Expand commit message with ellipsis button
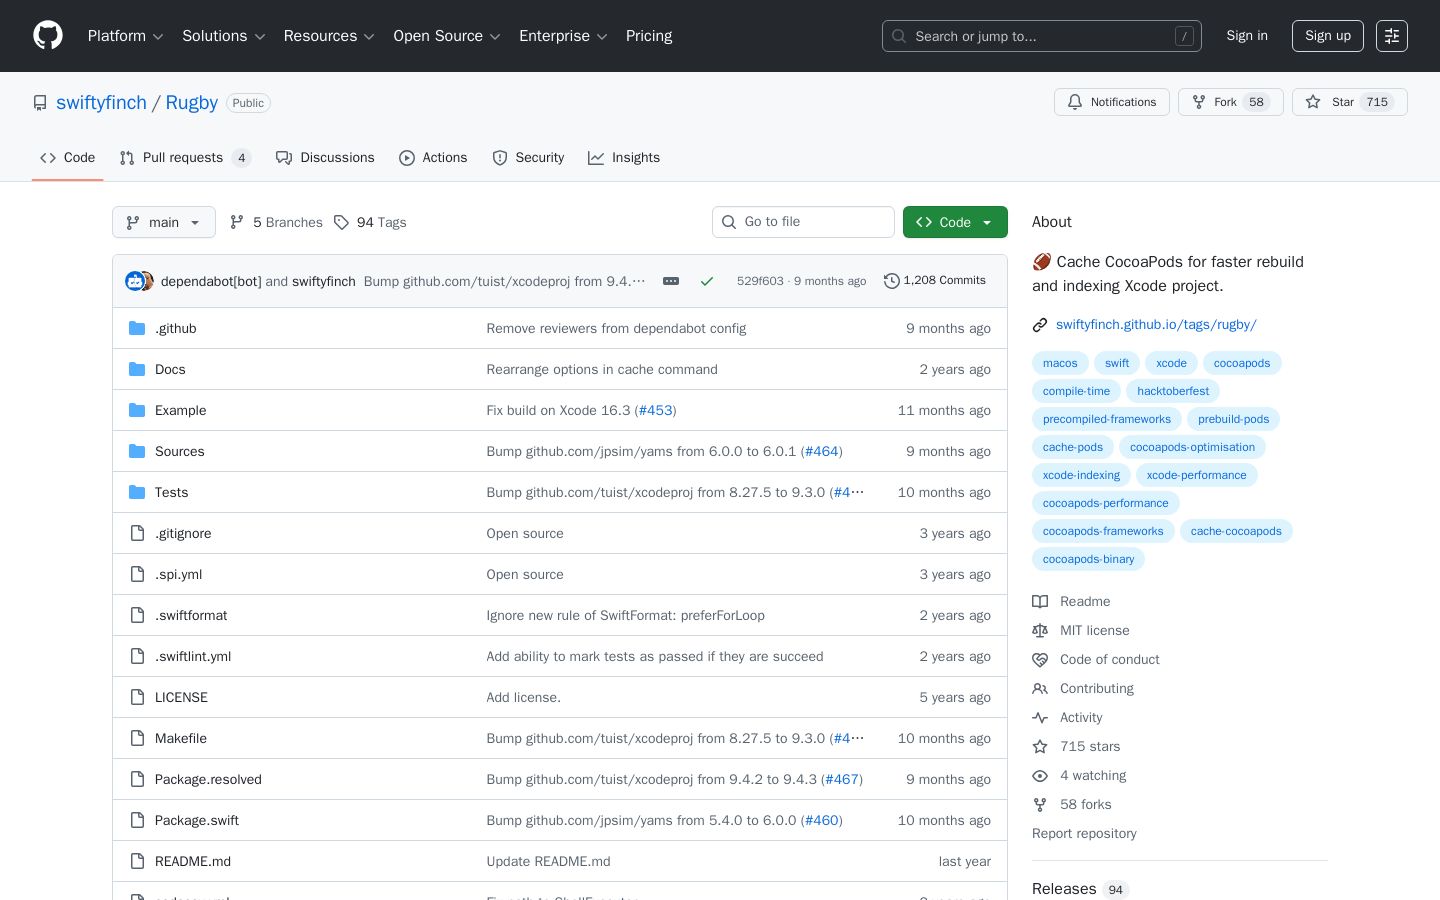Viewport: 1440px width, 900px height. [671, 281]
